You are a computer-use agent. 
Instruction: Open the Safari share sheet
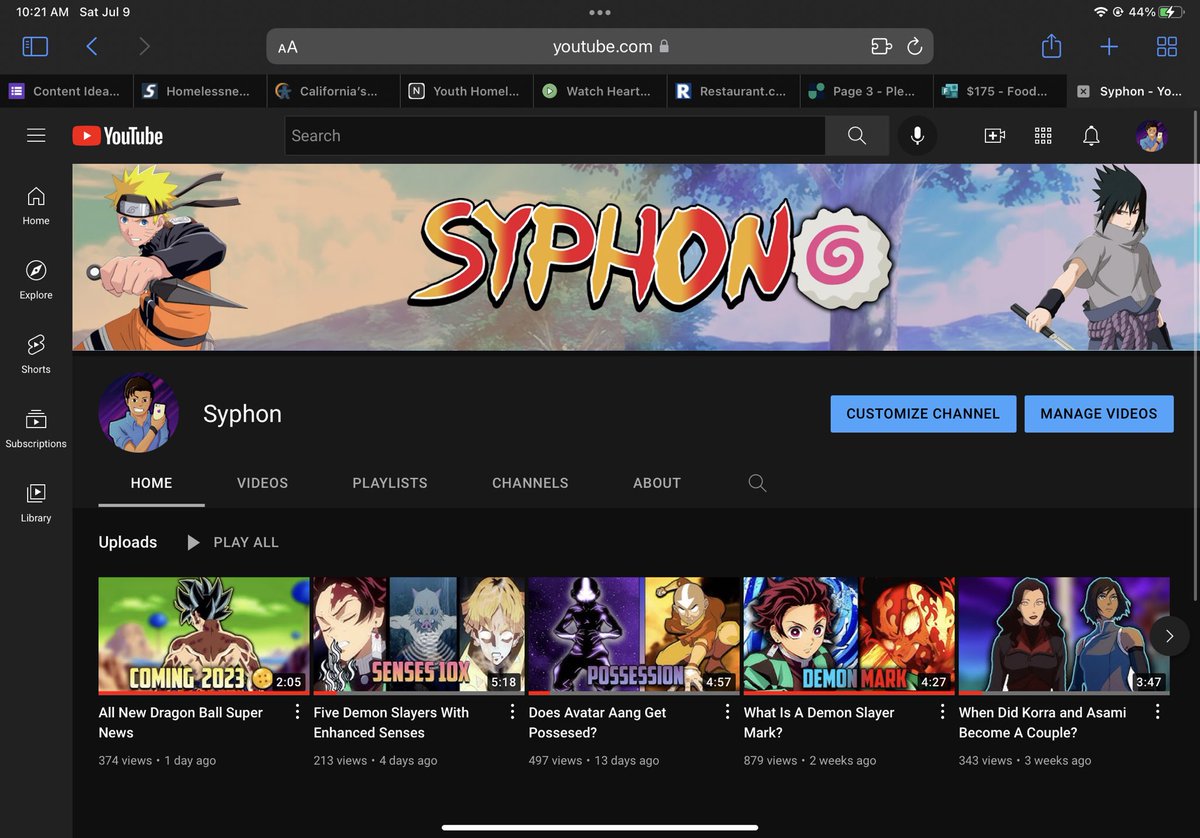pyautogui.click(x=1051, y=45)
